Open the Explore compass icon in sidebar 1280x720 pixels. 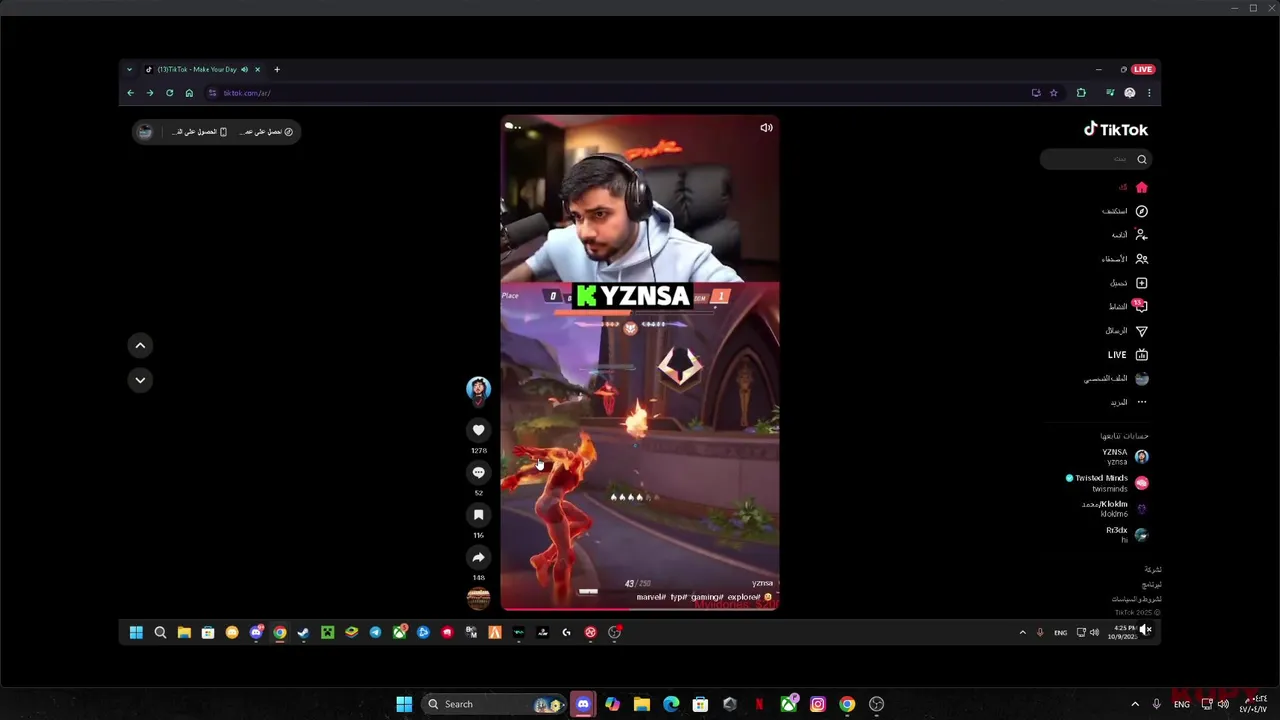pos(1141,211)
